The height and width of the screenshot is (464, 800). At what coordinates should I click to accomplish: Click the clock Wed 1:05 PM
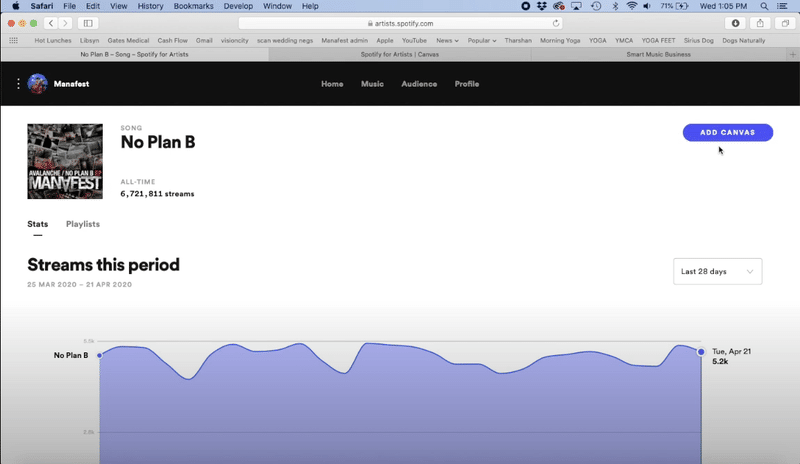coord(723,6)
